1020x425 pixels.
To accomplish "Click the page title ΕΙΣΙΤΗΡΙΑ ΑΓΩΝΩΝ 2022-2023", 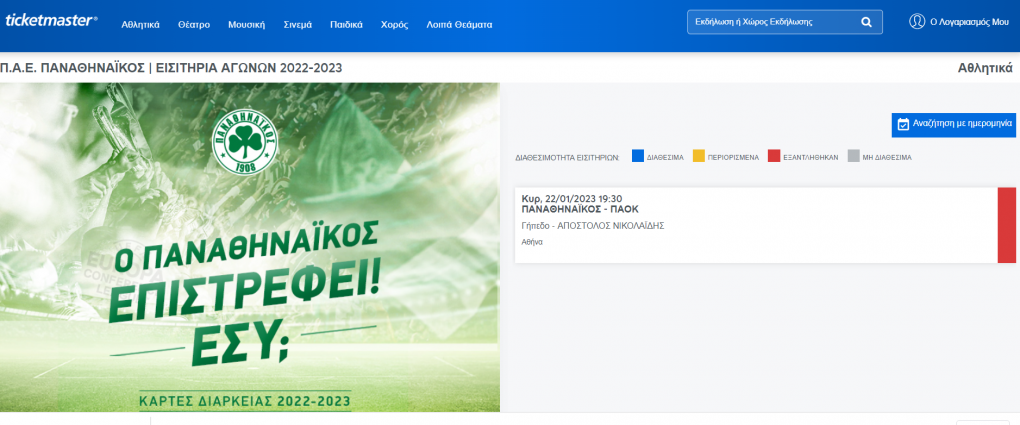I will pyautogui.click(x=248, y=68).
